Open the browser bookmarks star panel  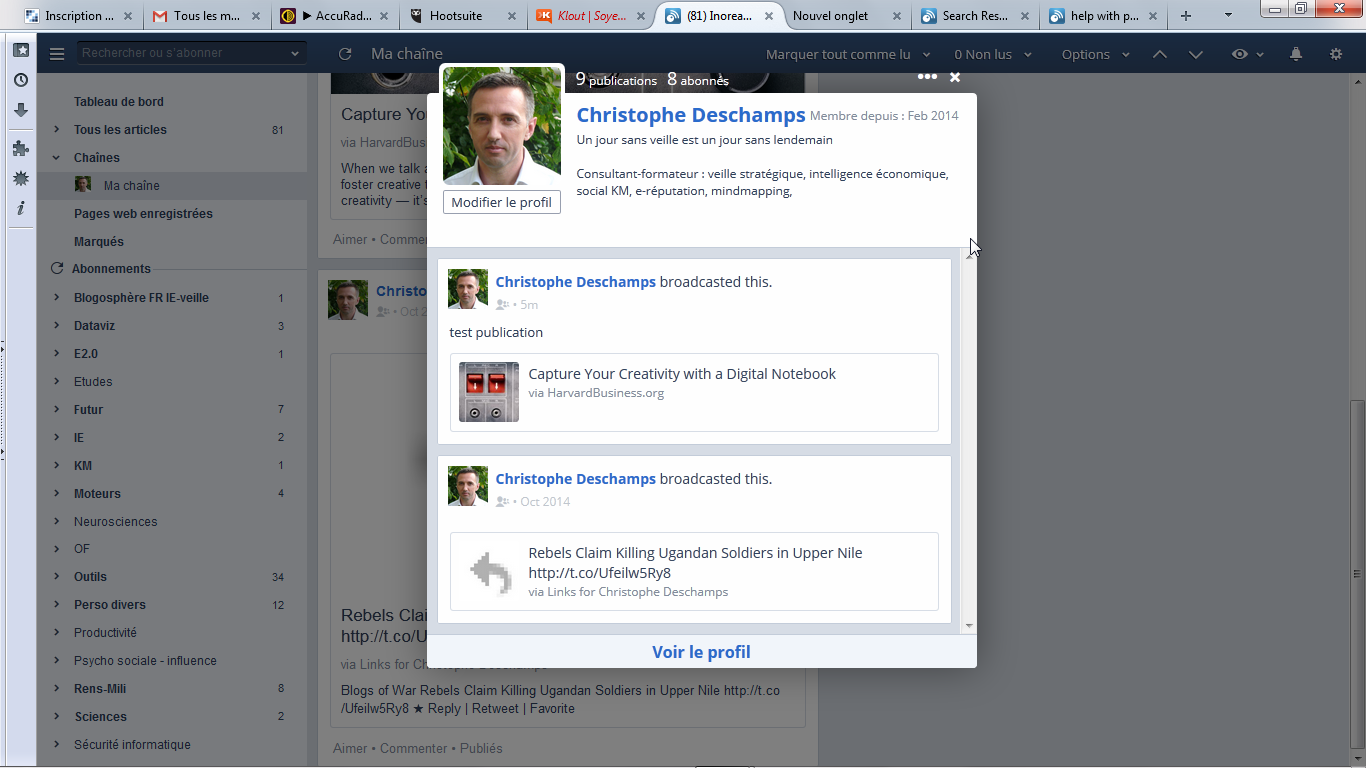[21, 50]
